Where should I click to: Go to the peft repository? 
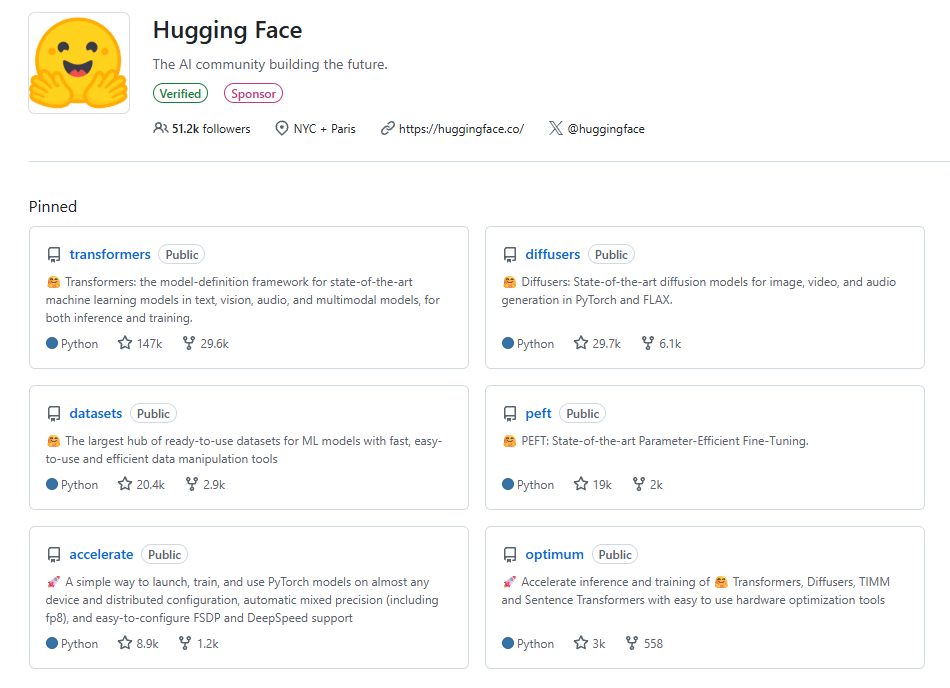(538, 414)
